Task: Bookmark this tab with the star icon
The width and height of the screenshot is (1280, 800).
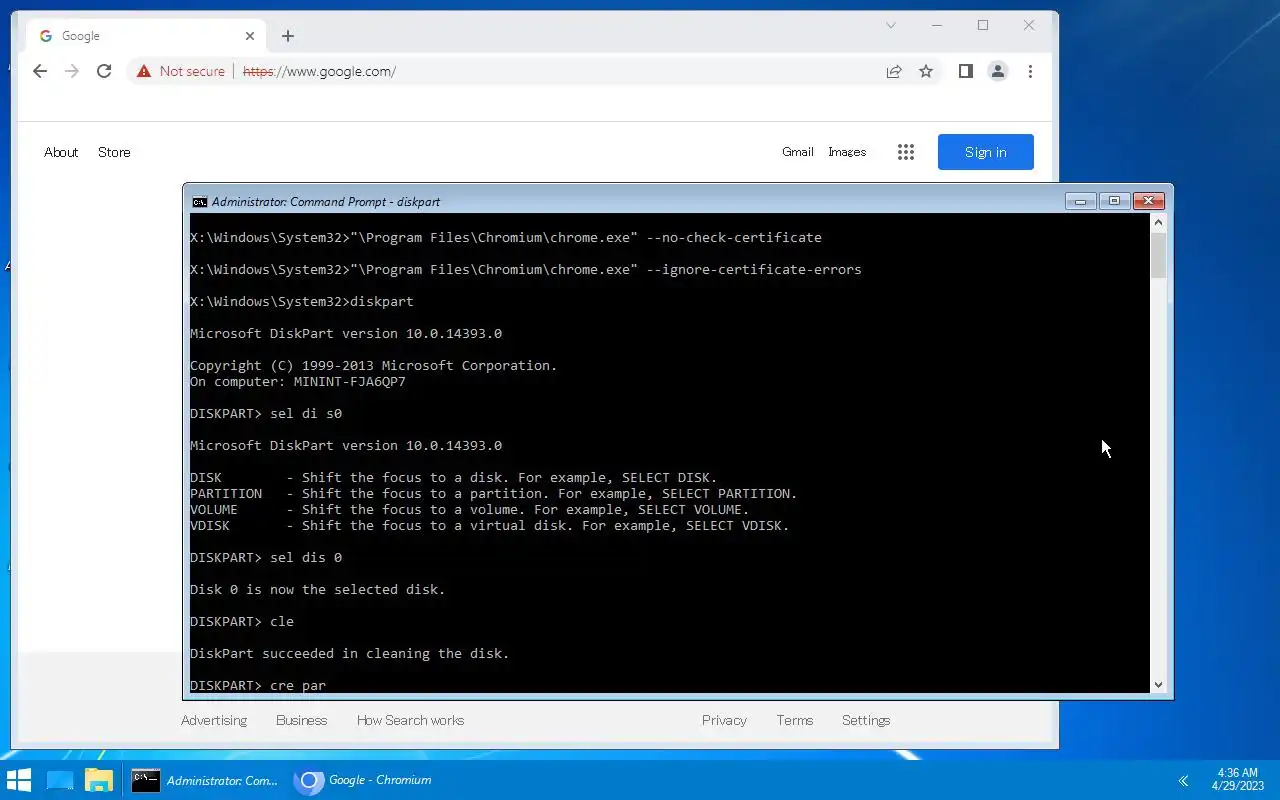Action: pyautogui.click(x=926, y=71)
